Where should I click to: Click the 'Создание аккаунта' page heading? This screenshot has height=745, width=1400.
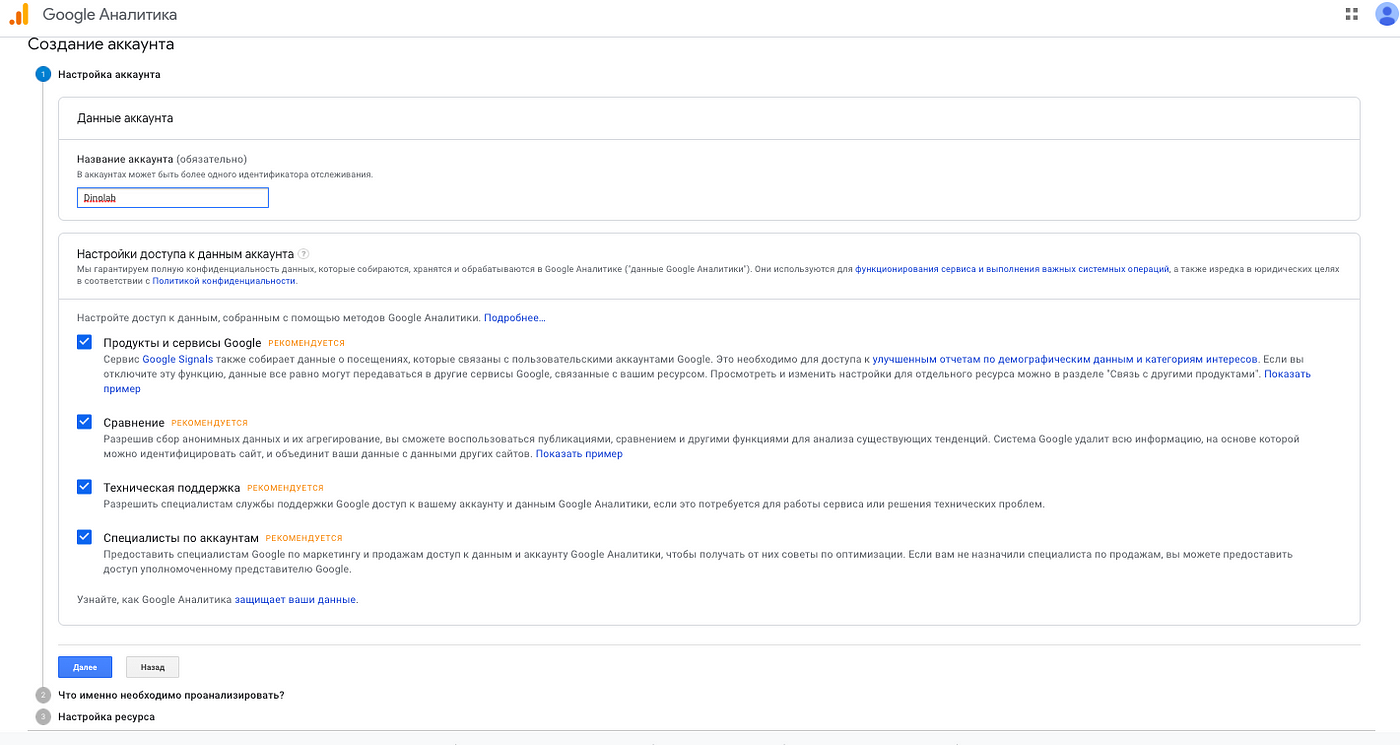tap(101, 44)
